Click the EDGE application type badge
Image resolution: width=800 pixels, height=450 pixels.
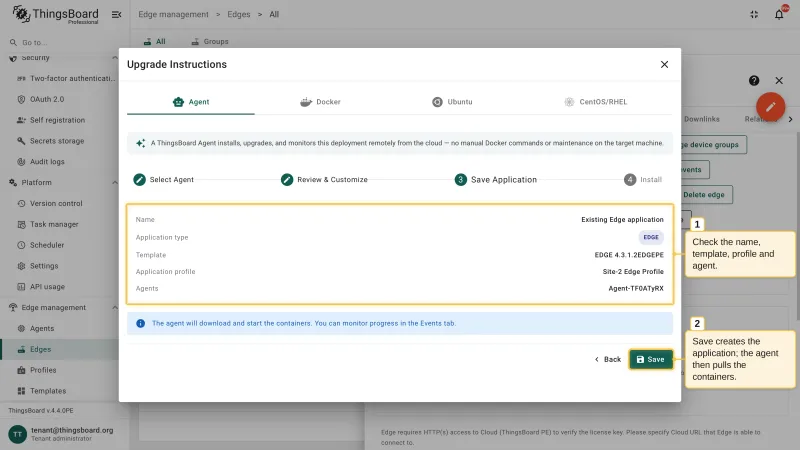tap(651, 237)
